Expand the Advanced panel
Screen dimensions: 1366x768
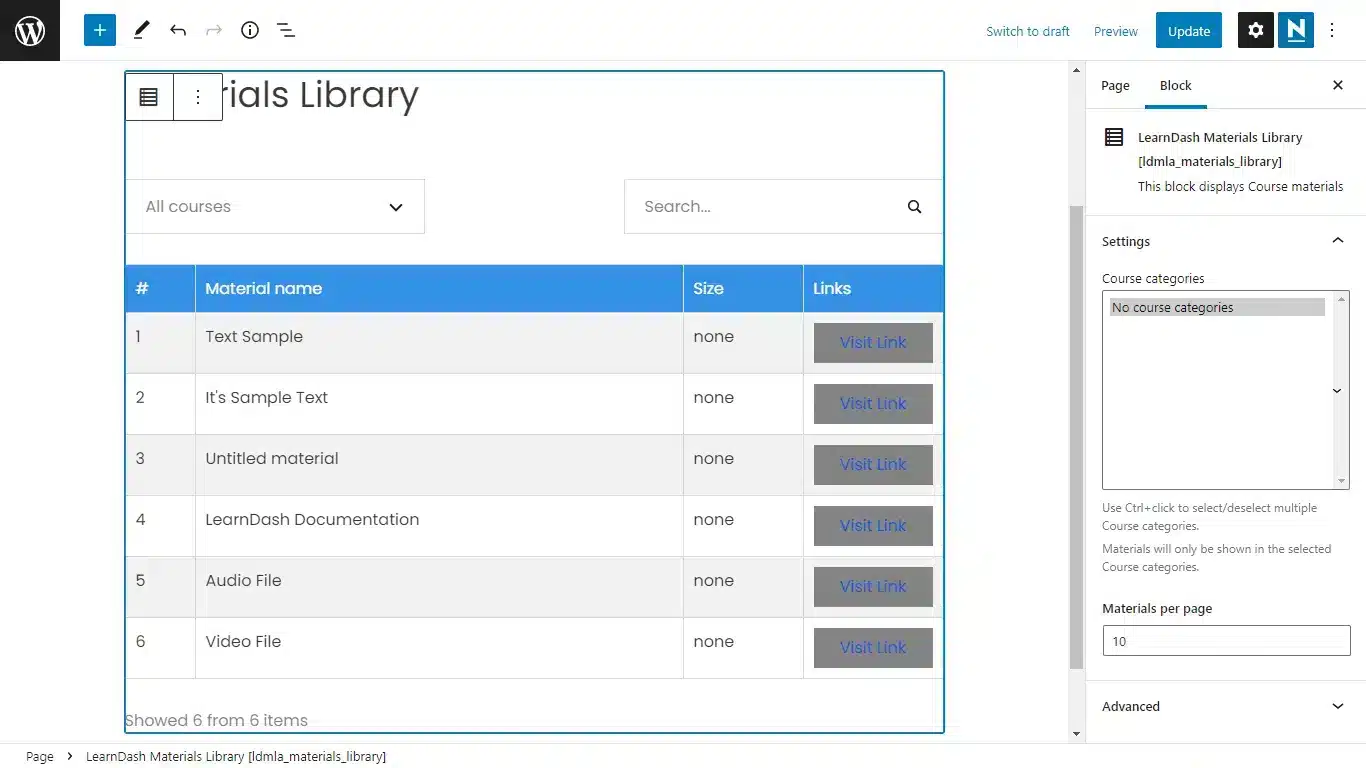[x=1226, y=706]
